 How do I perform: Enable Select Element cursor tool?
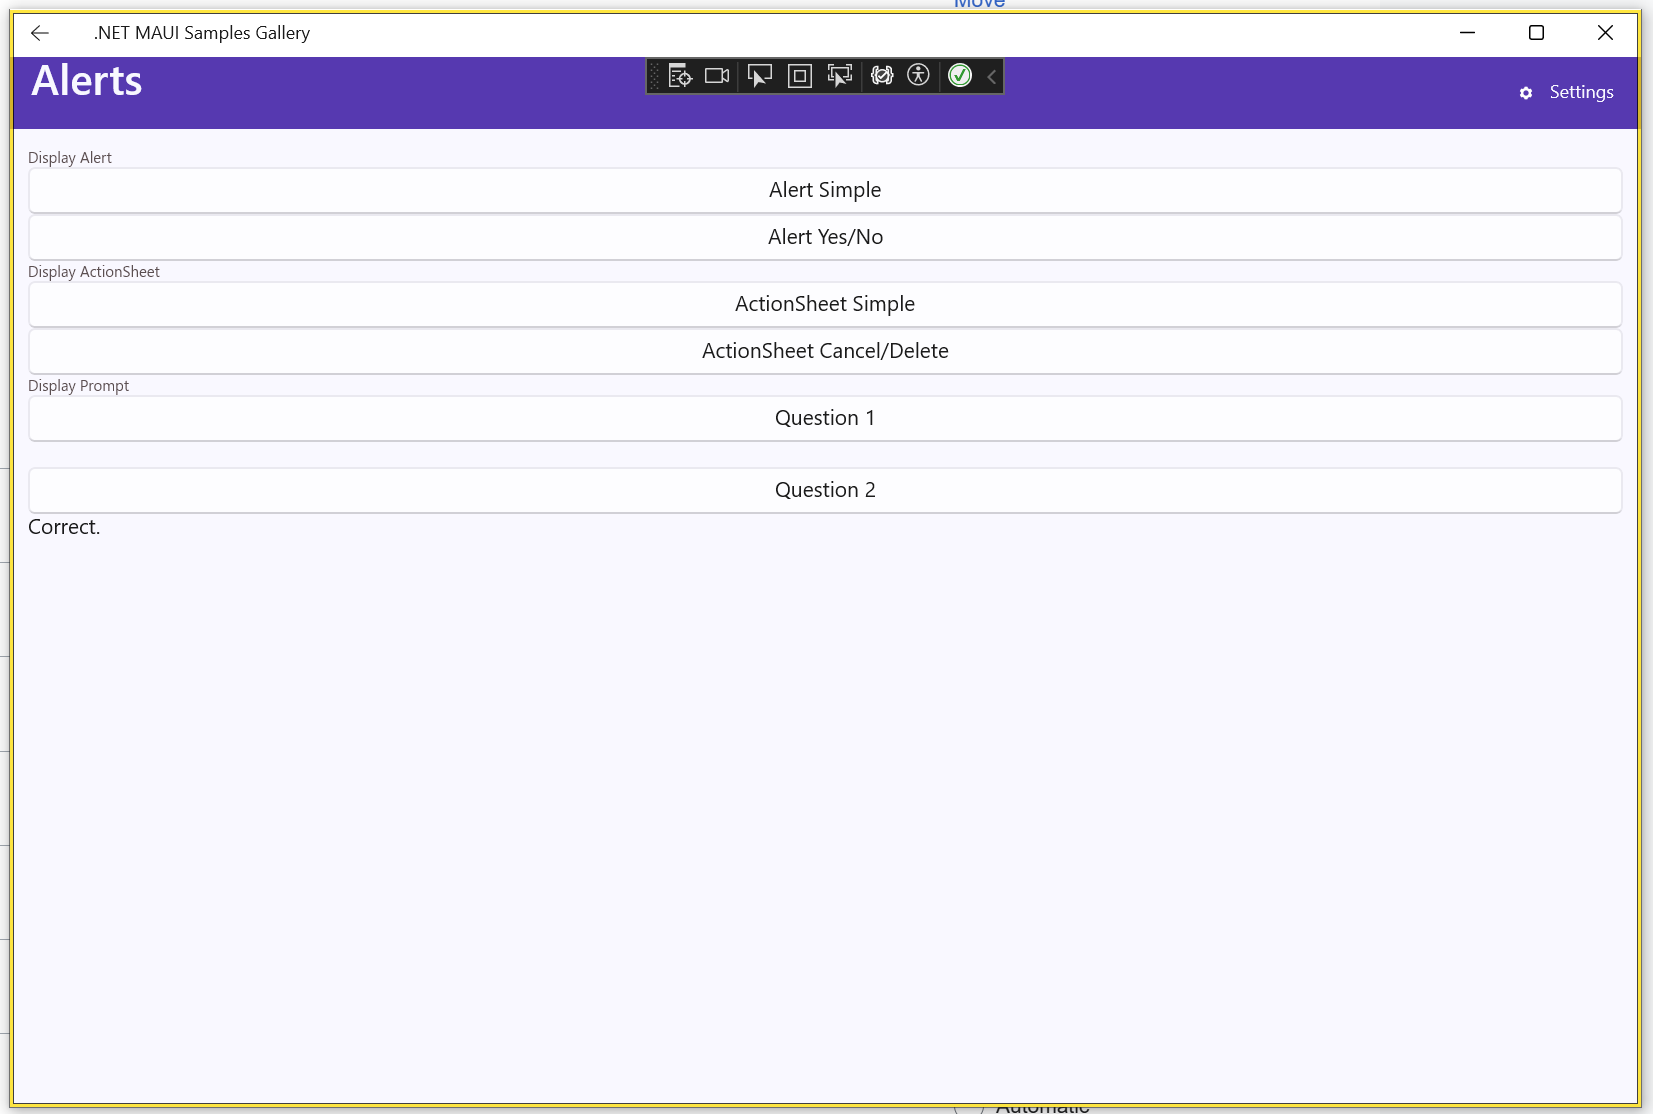760,76
